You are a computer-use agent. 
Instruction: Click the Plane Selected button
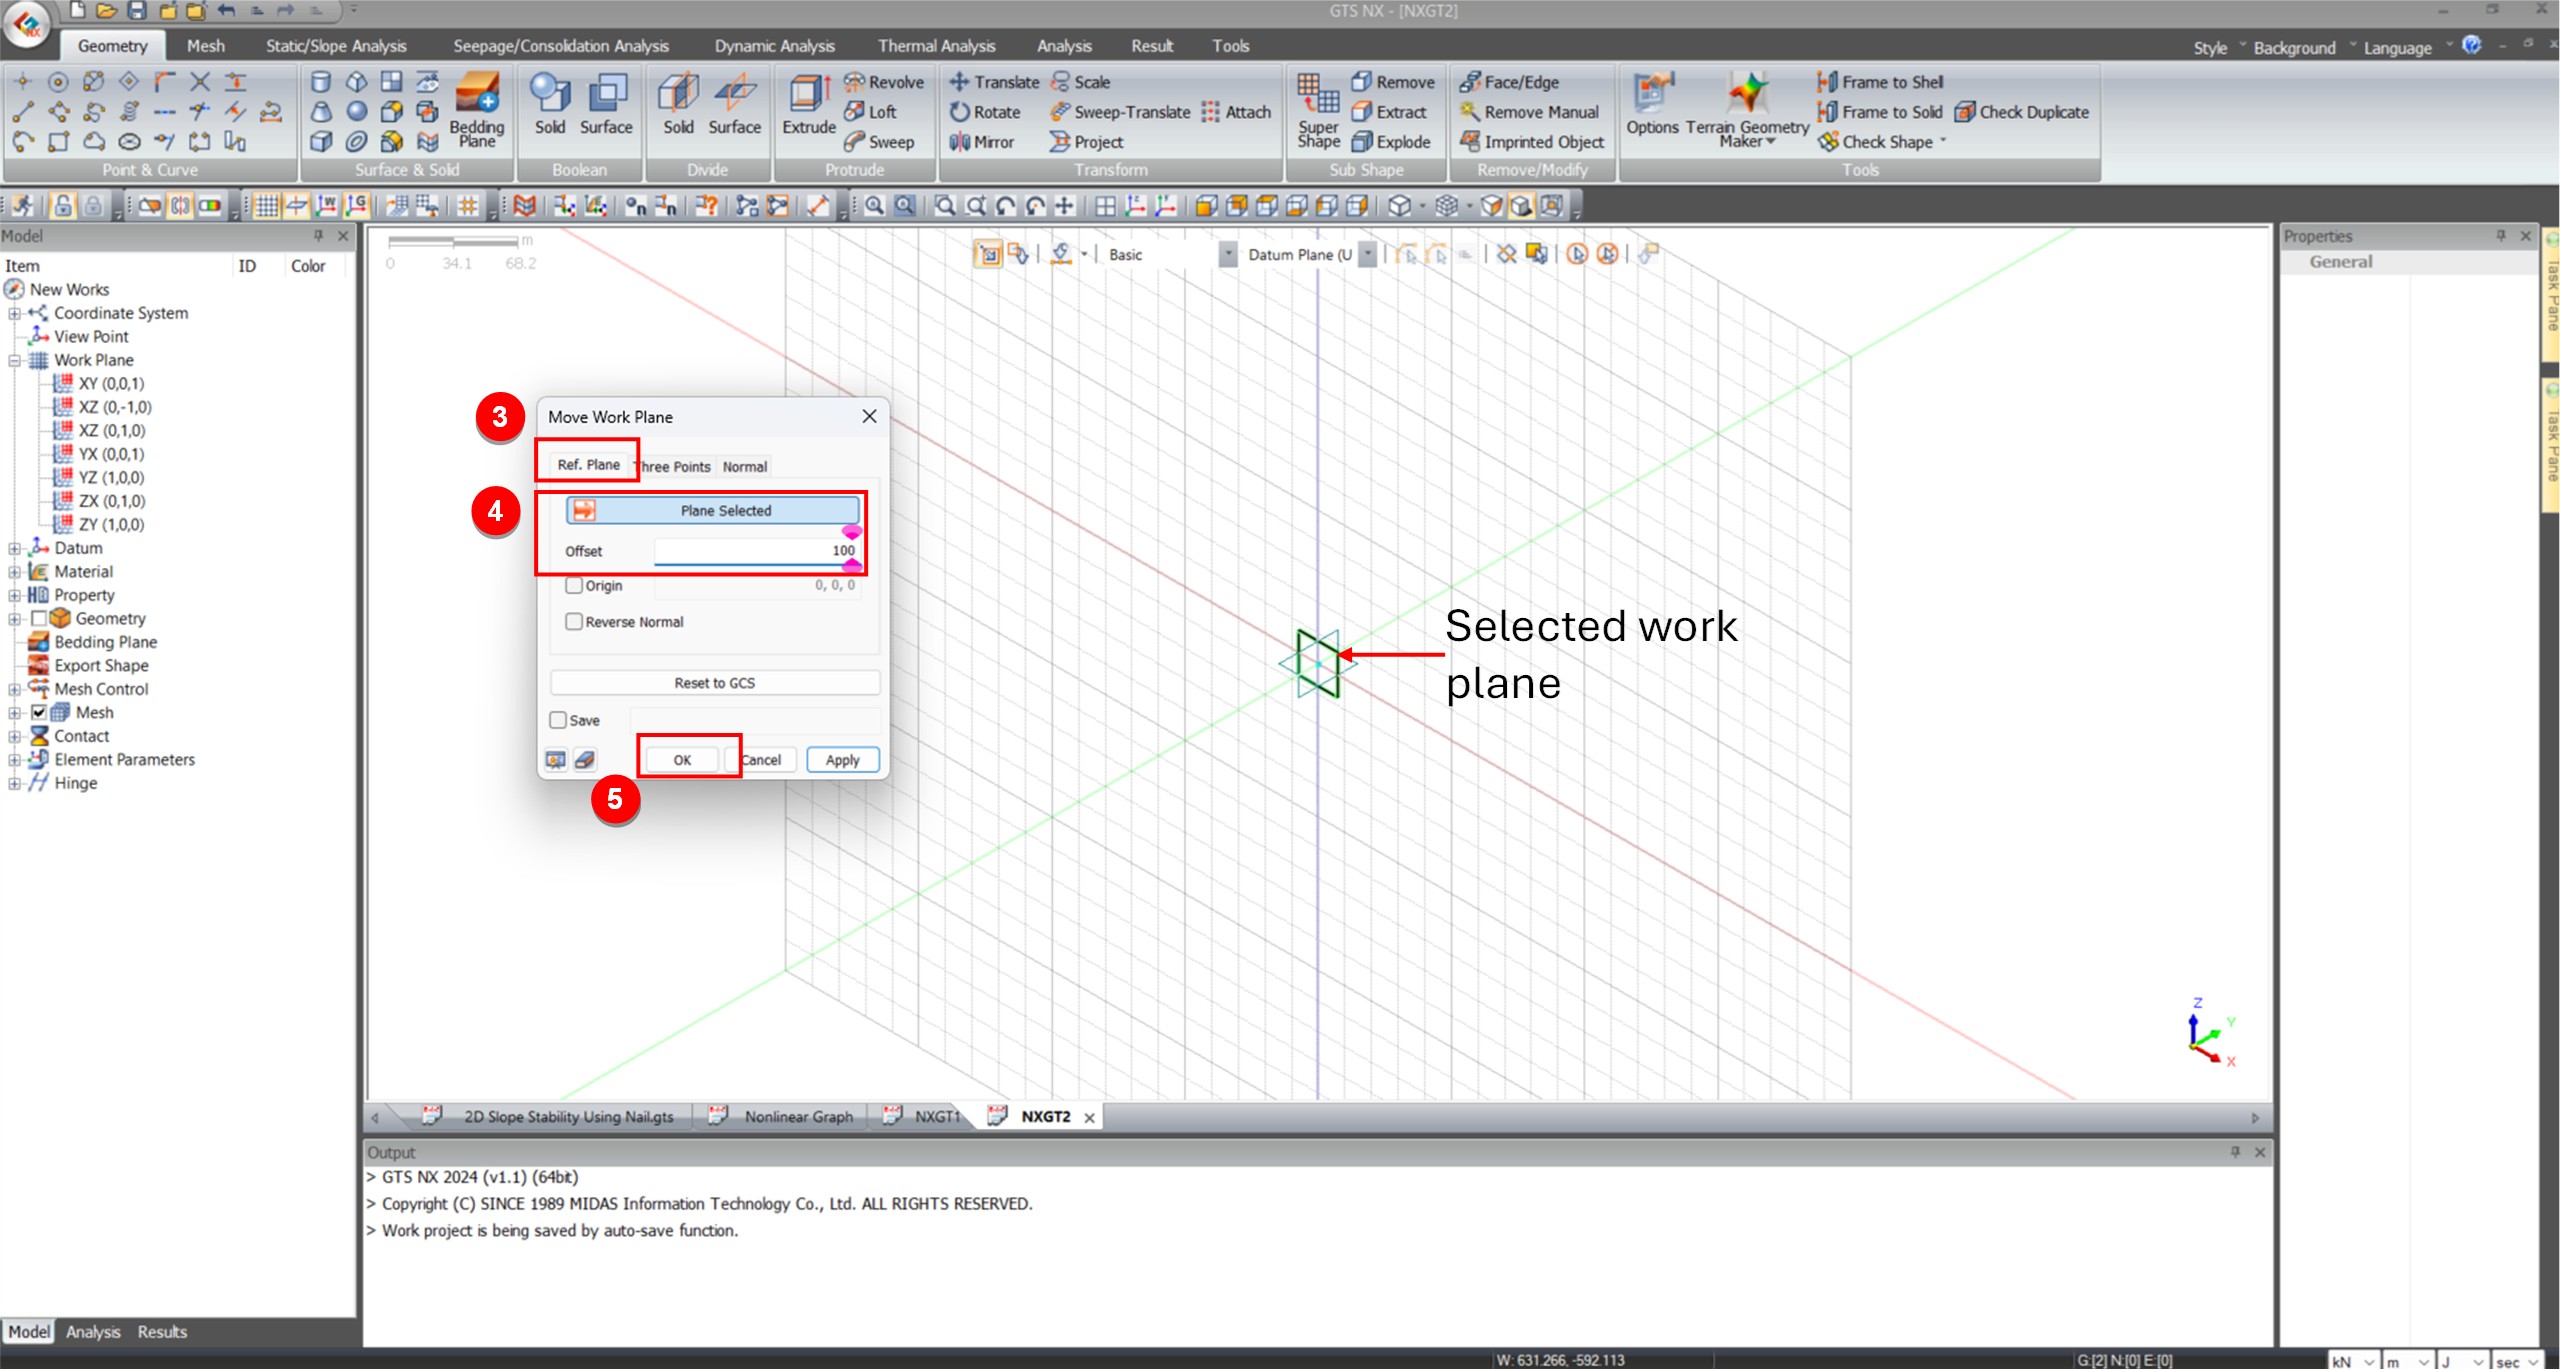point(713,511)
